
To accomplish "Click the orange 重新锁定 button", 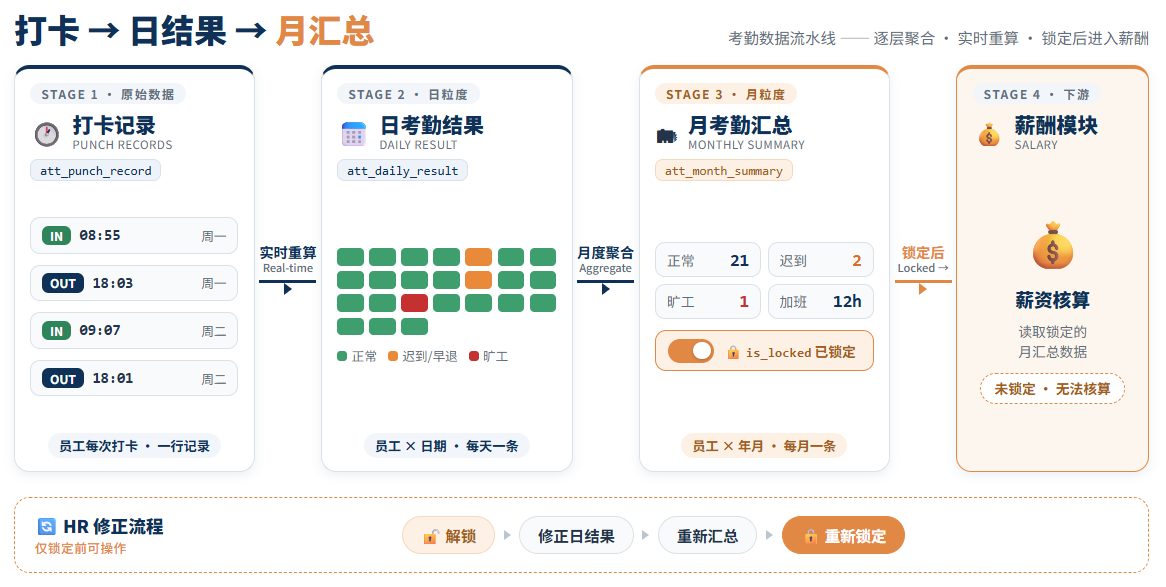I will tap(843, 536).
